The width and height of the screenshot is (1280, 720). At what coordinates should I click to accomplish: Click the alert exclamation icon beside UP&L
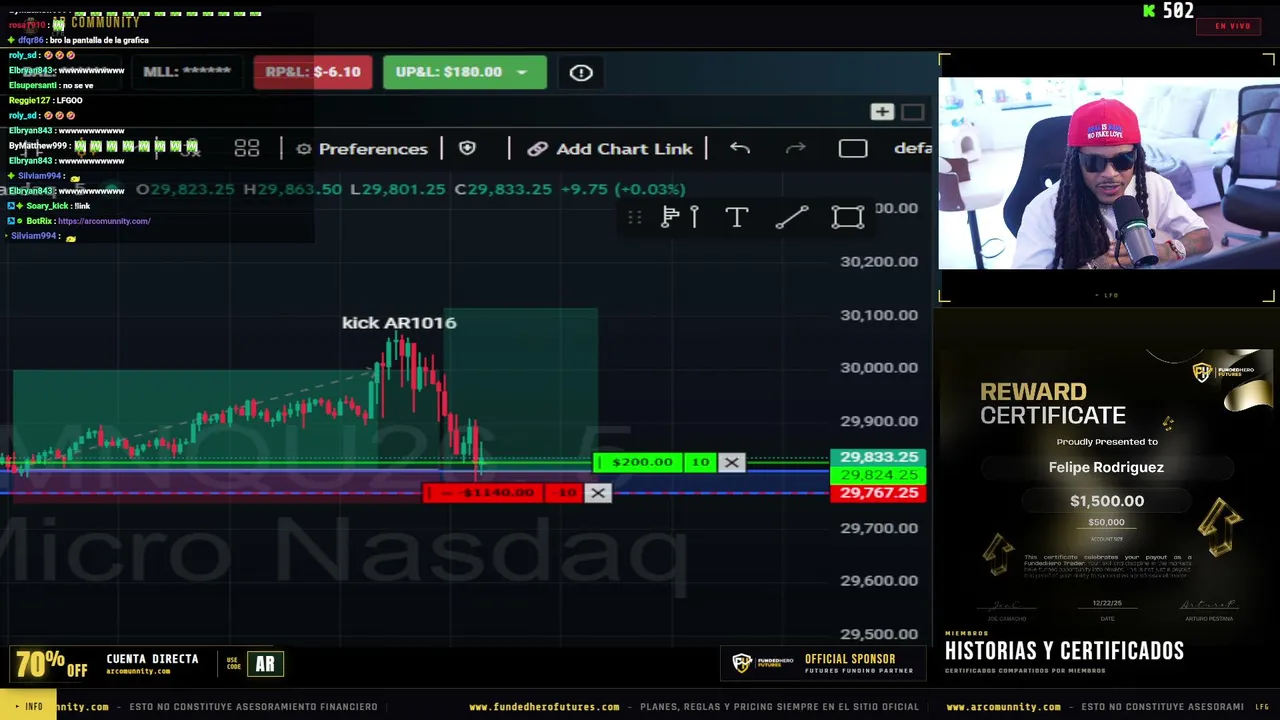point(581,72)
